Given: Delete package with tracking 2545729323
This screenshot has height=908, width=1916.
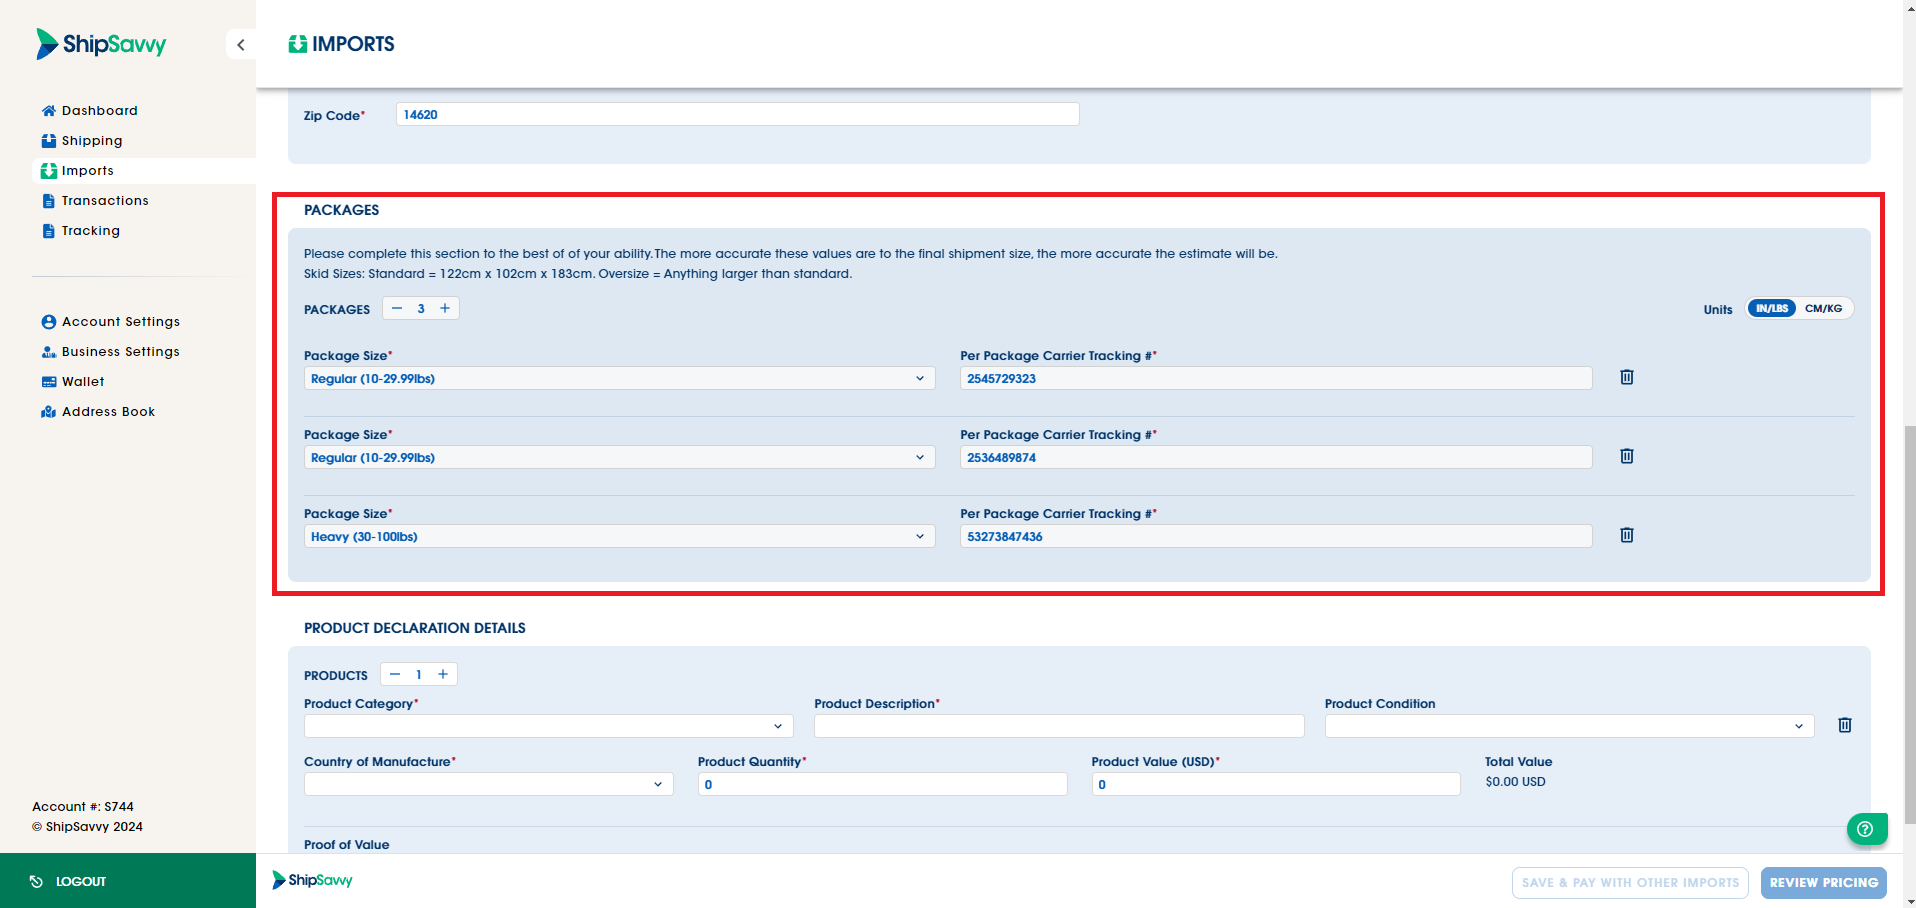Looking at the screenshot, I should (1627, 377).
